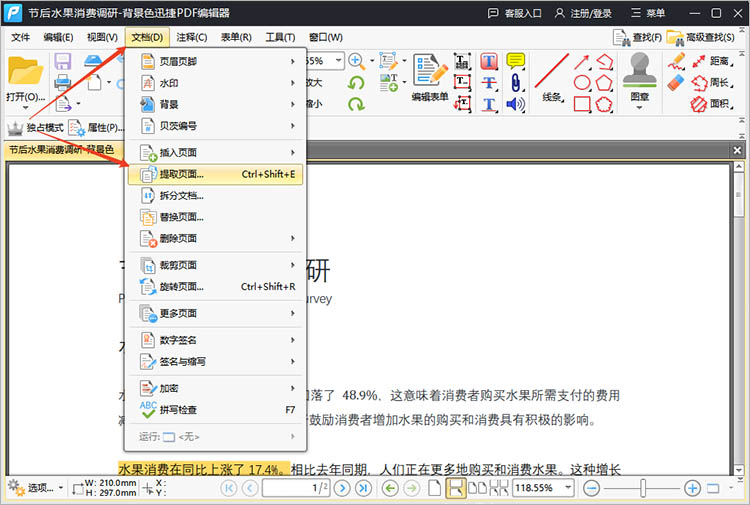Click the scanner icon in toolbar
Image resolution: width=750 pixels, height=505 pixels.
(x=94, y=61)
